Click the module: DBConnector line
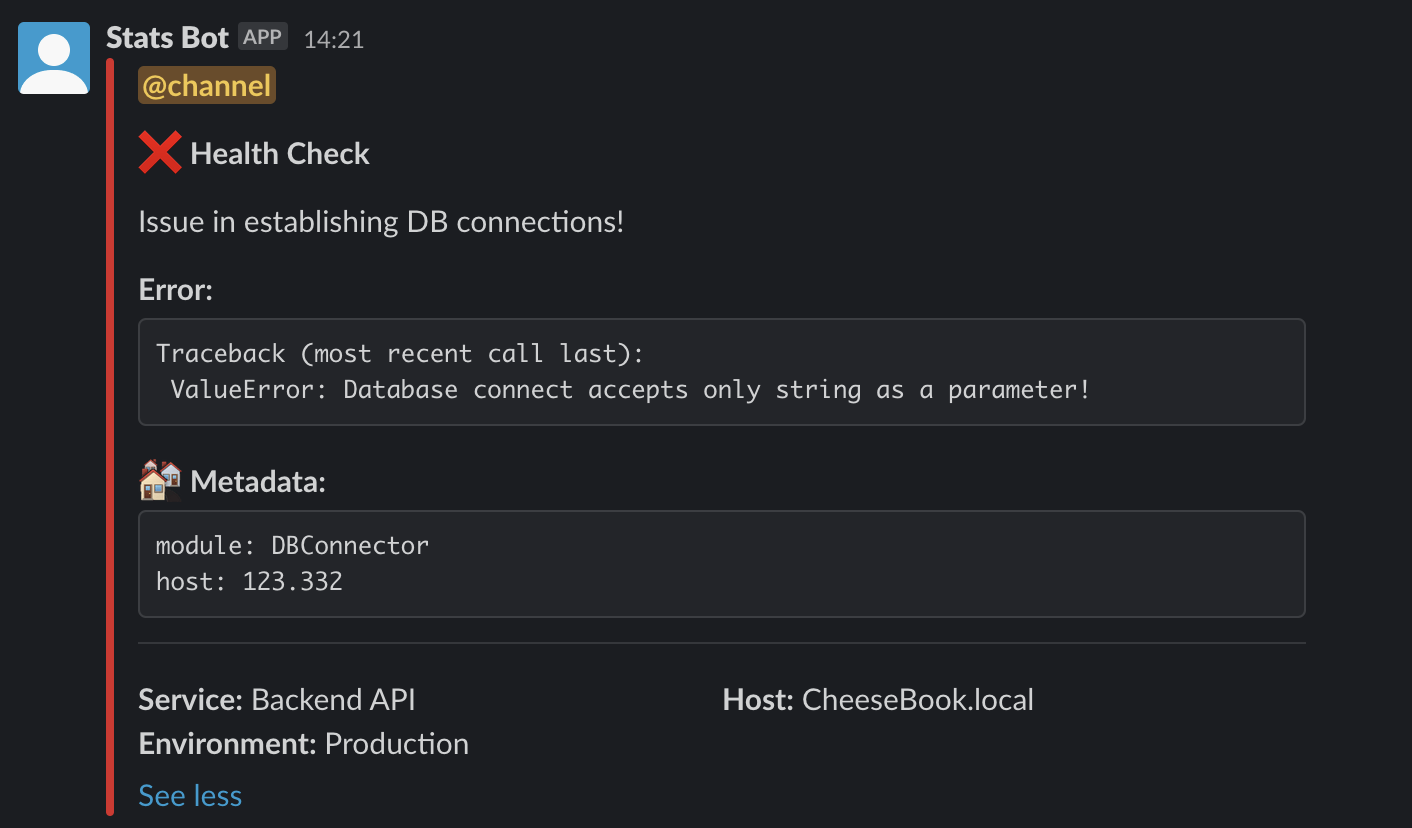 click(292, 546)
